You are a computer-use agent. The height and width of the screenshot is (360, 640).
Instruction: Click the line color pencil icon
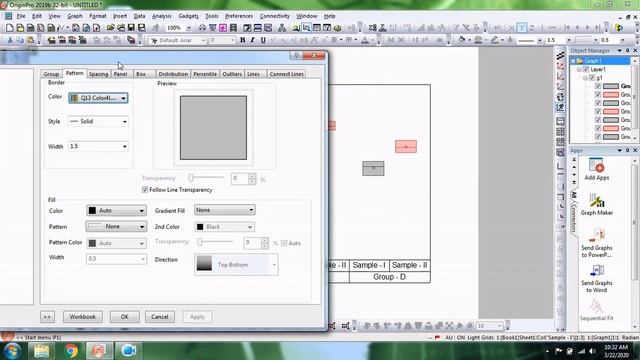[495, 40]
